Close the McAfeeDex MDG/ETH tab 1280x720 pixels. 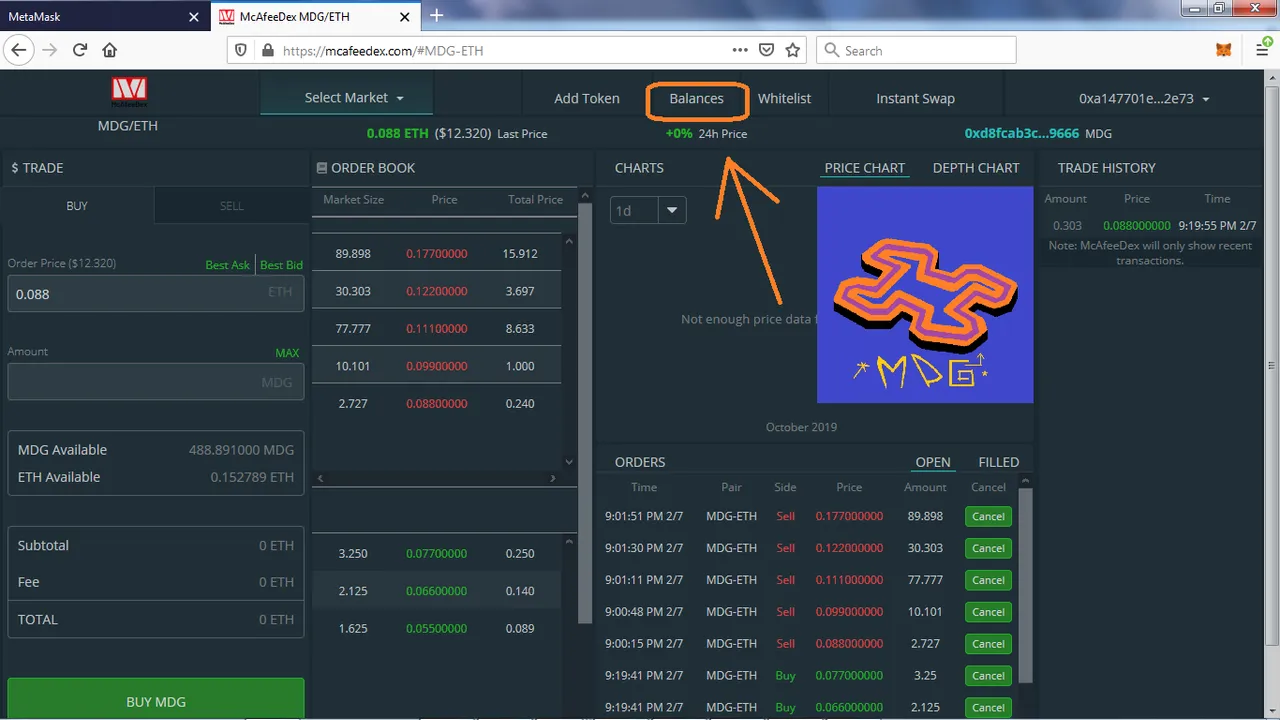pyautogui.click(x=407, y=17)
